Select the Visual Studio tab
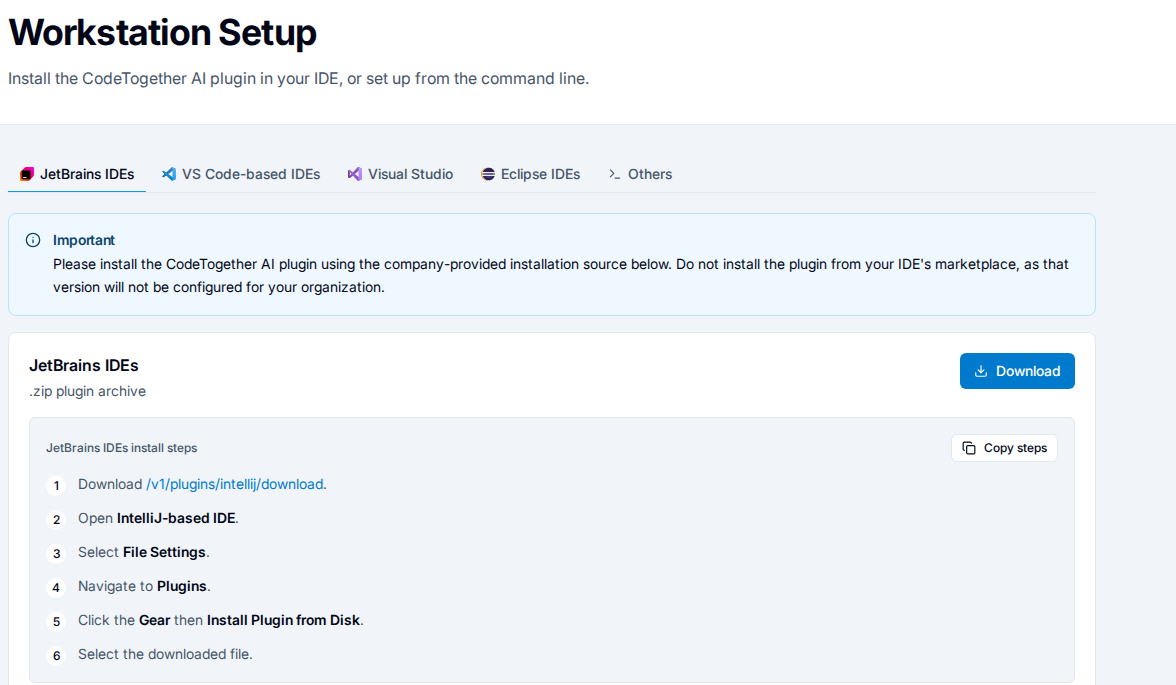Screen dimensions: 1176x685 click(x=400, y=174)
